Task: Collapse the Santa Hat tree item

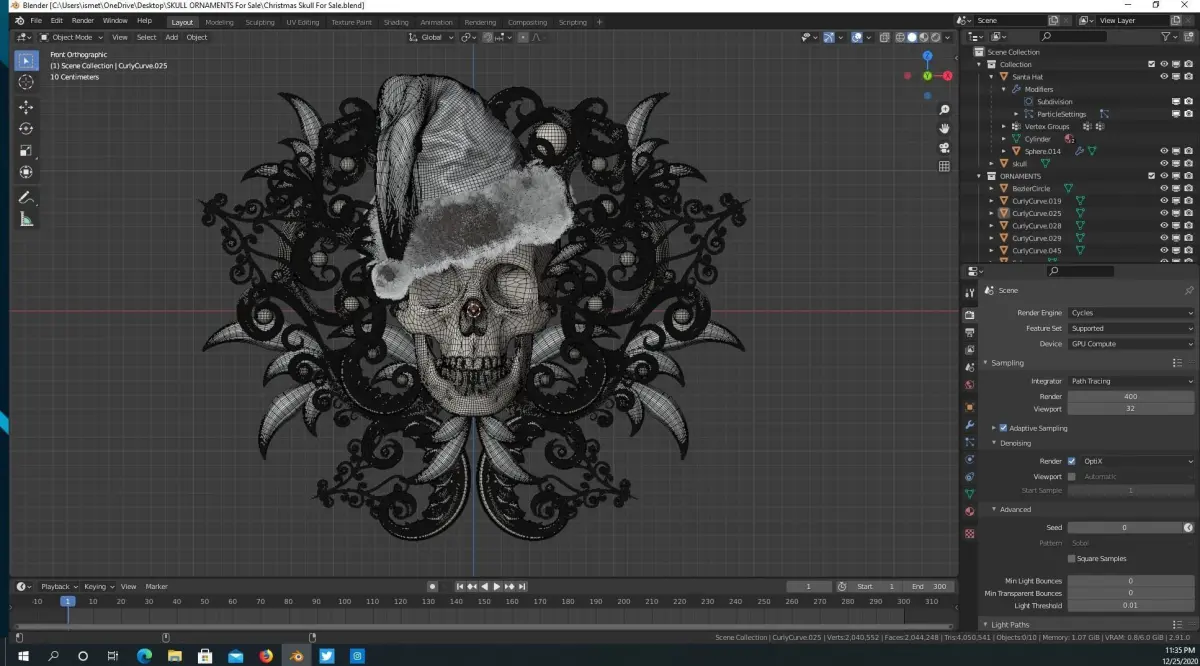Action: pos(992,77)
